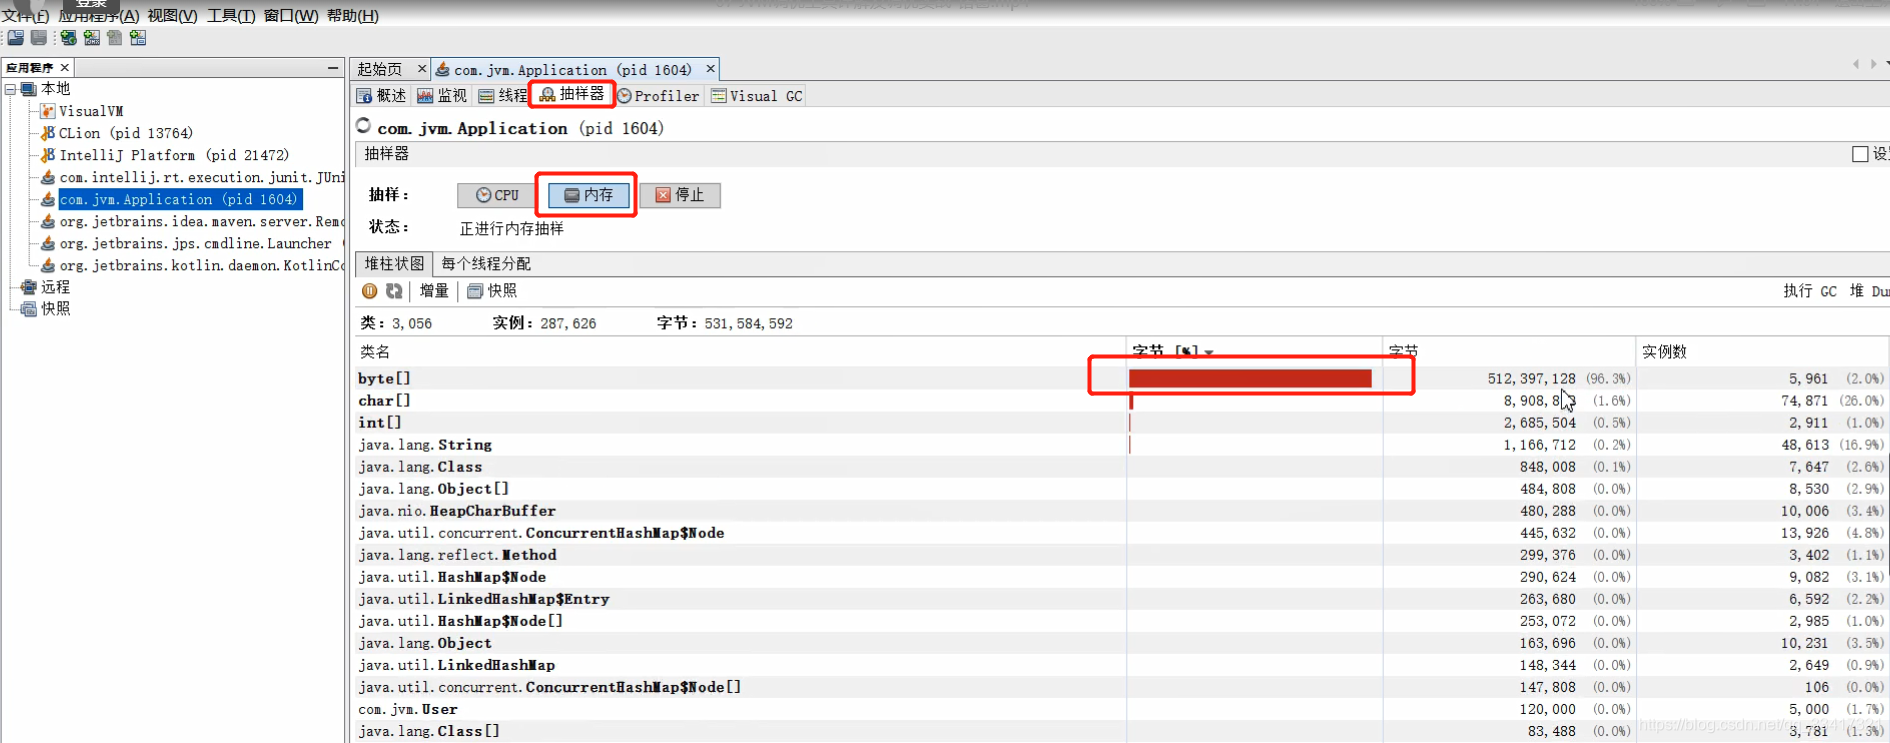Viewport: 1890px width, 743px height.
Task: Open the 帮助(H) menu
Action: coord(353,16)
